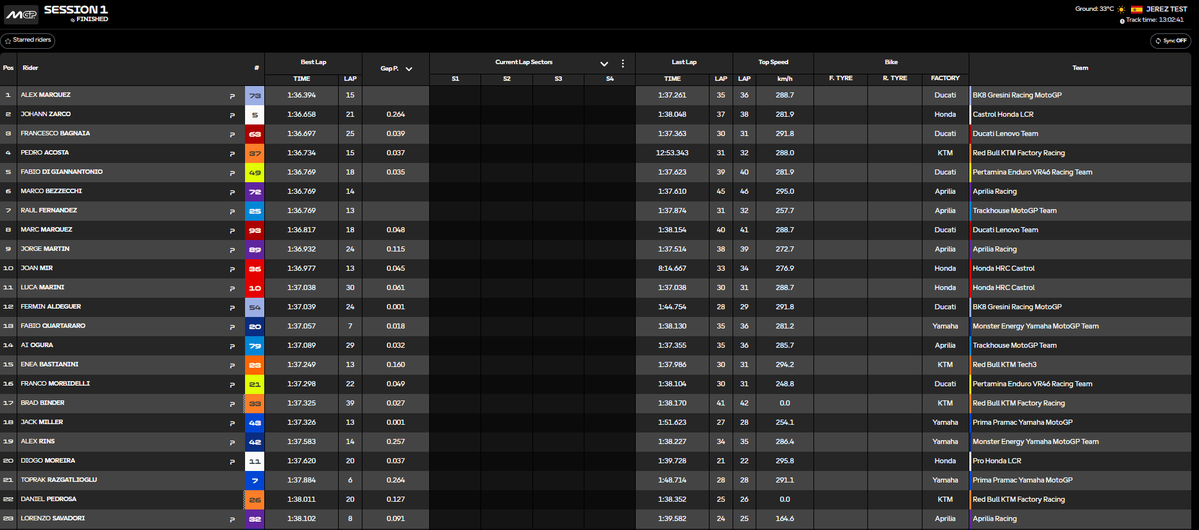Click the Team column header
The width and height of the screenshot is (1199, 530).
1080,68
